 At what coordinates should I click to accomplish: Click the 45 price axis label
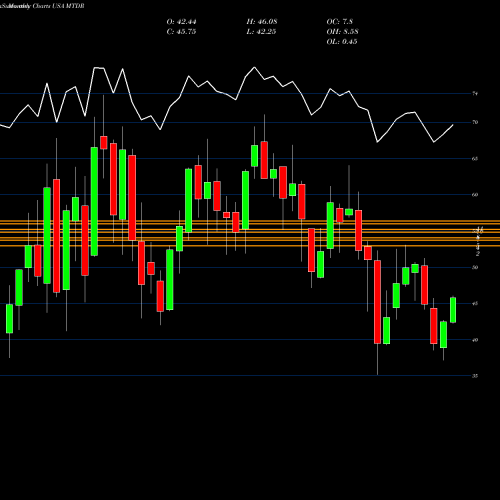[x=475, y=304]
